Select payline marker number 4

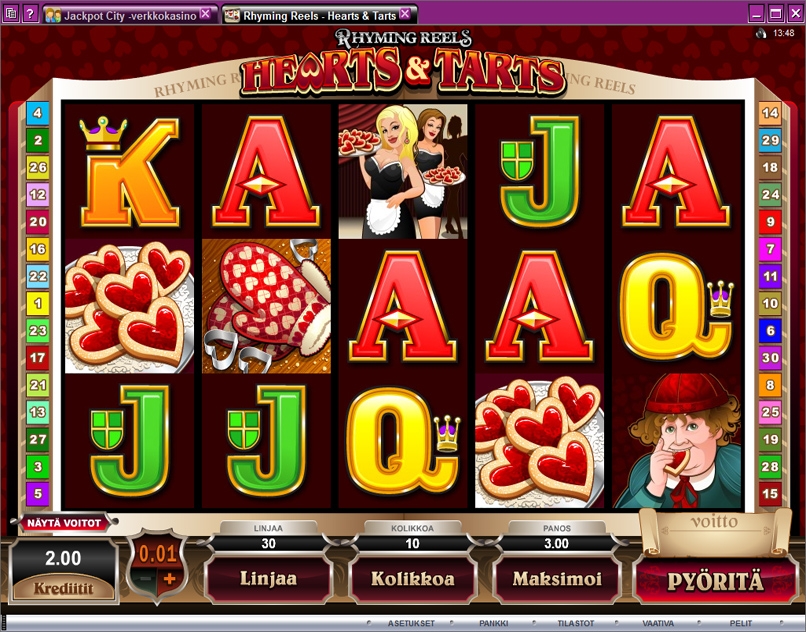click(38, 113)
